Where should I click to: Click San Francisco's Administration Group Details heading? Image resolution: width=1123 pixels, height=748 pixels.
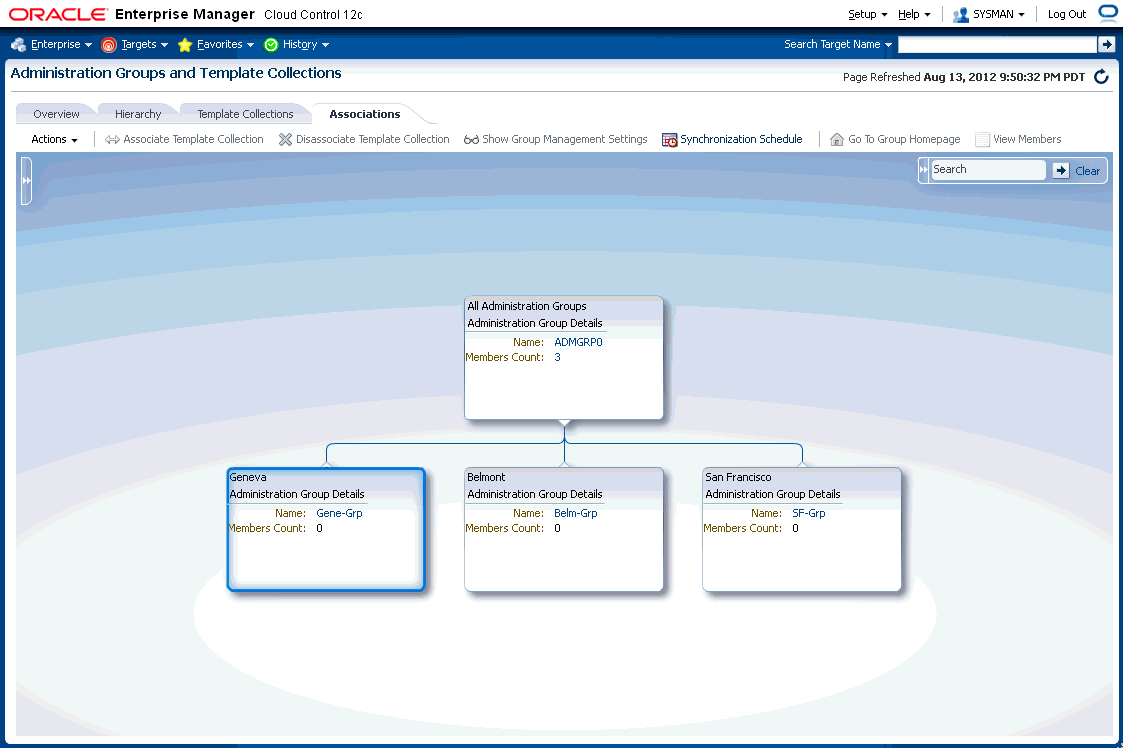click(x=772, y=494)
